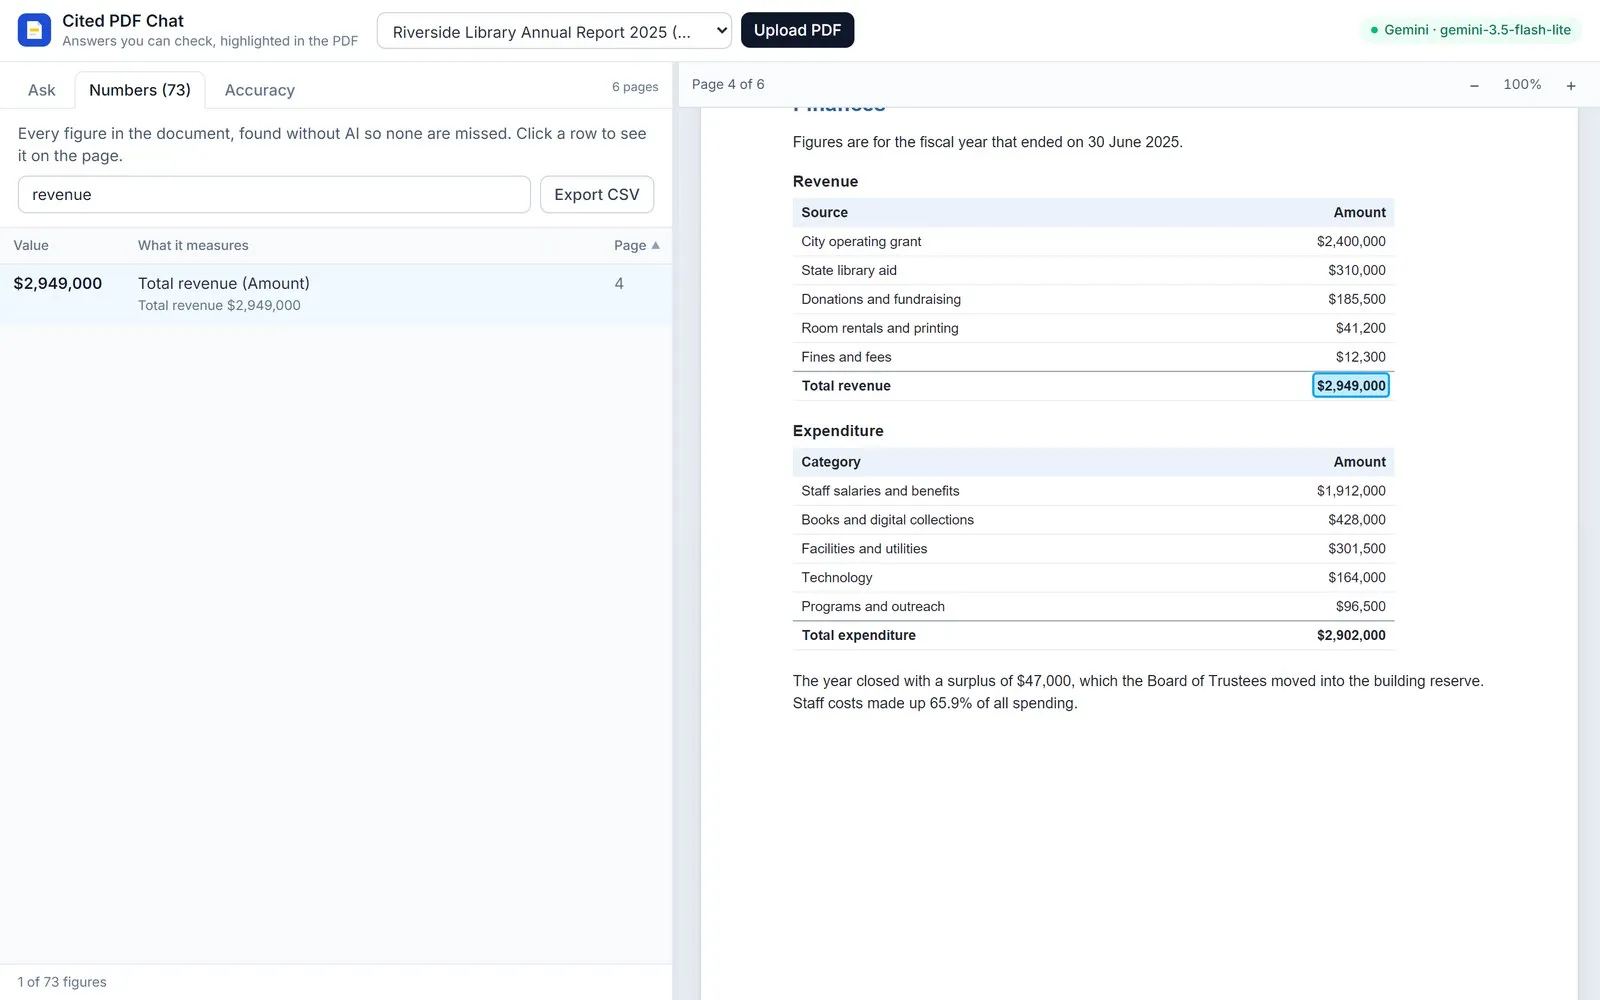Image resolution: width=1600 pixels, height=1000 pixels.
Task: Click the $1,912,000 amount
Action: pyautogui.click(x=1351, y=491)
